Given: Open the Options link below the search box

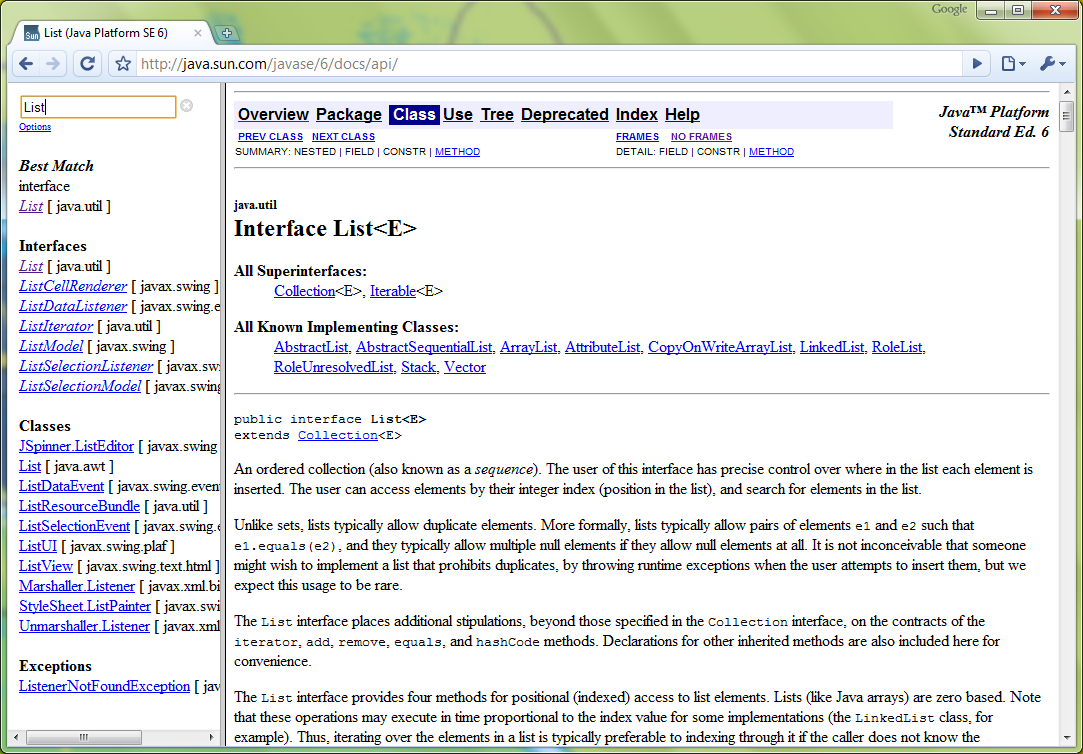Looking at the screenshot, I should pos(35,126).
